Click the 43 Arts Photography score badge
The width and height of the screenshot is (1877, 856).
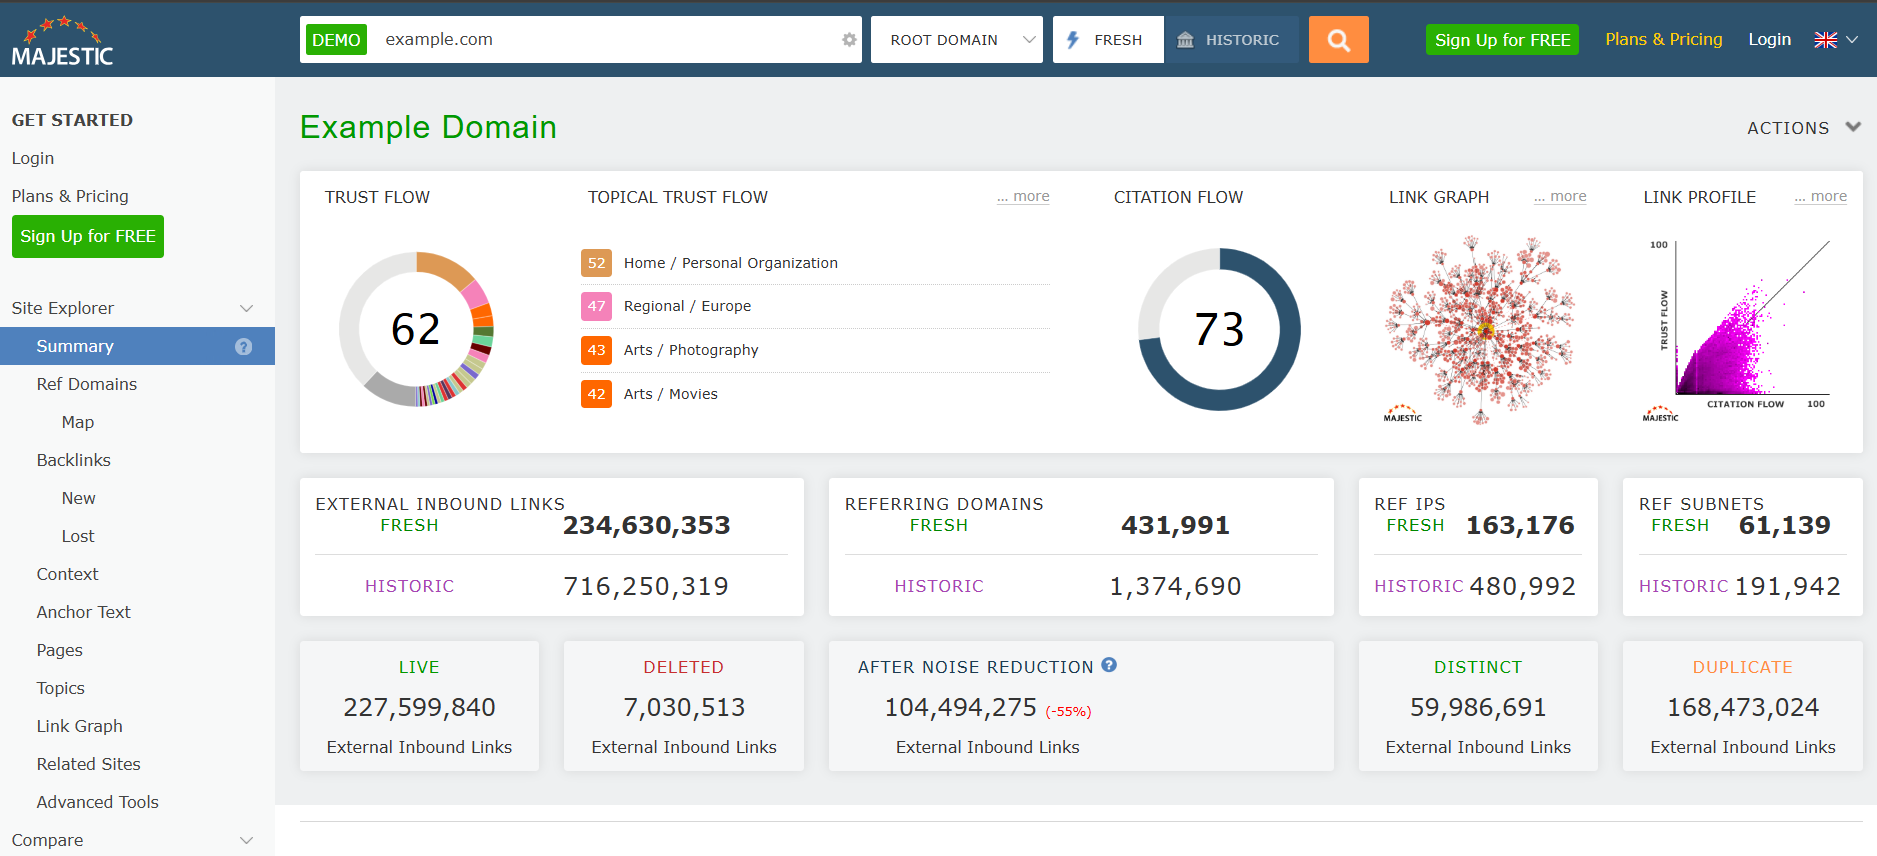(x=596, y=350)
